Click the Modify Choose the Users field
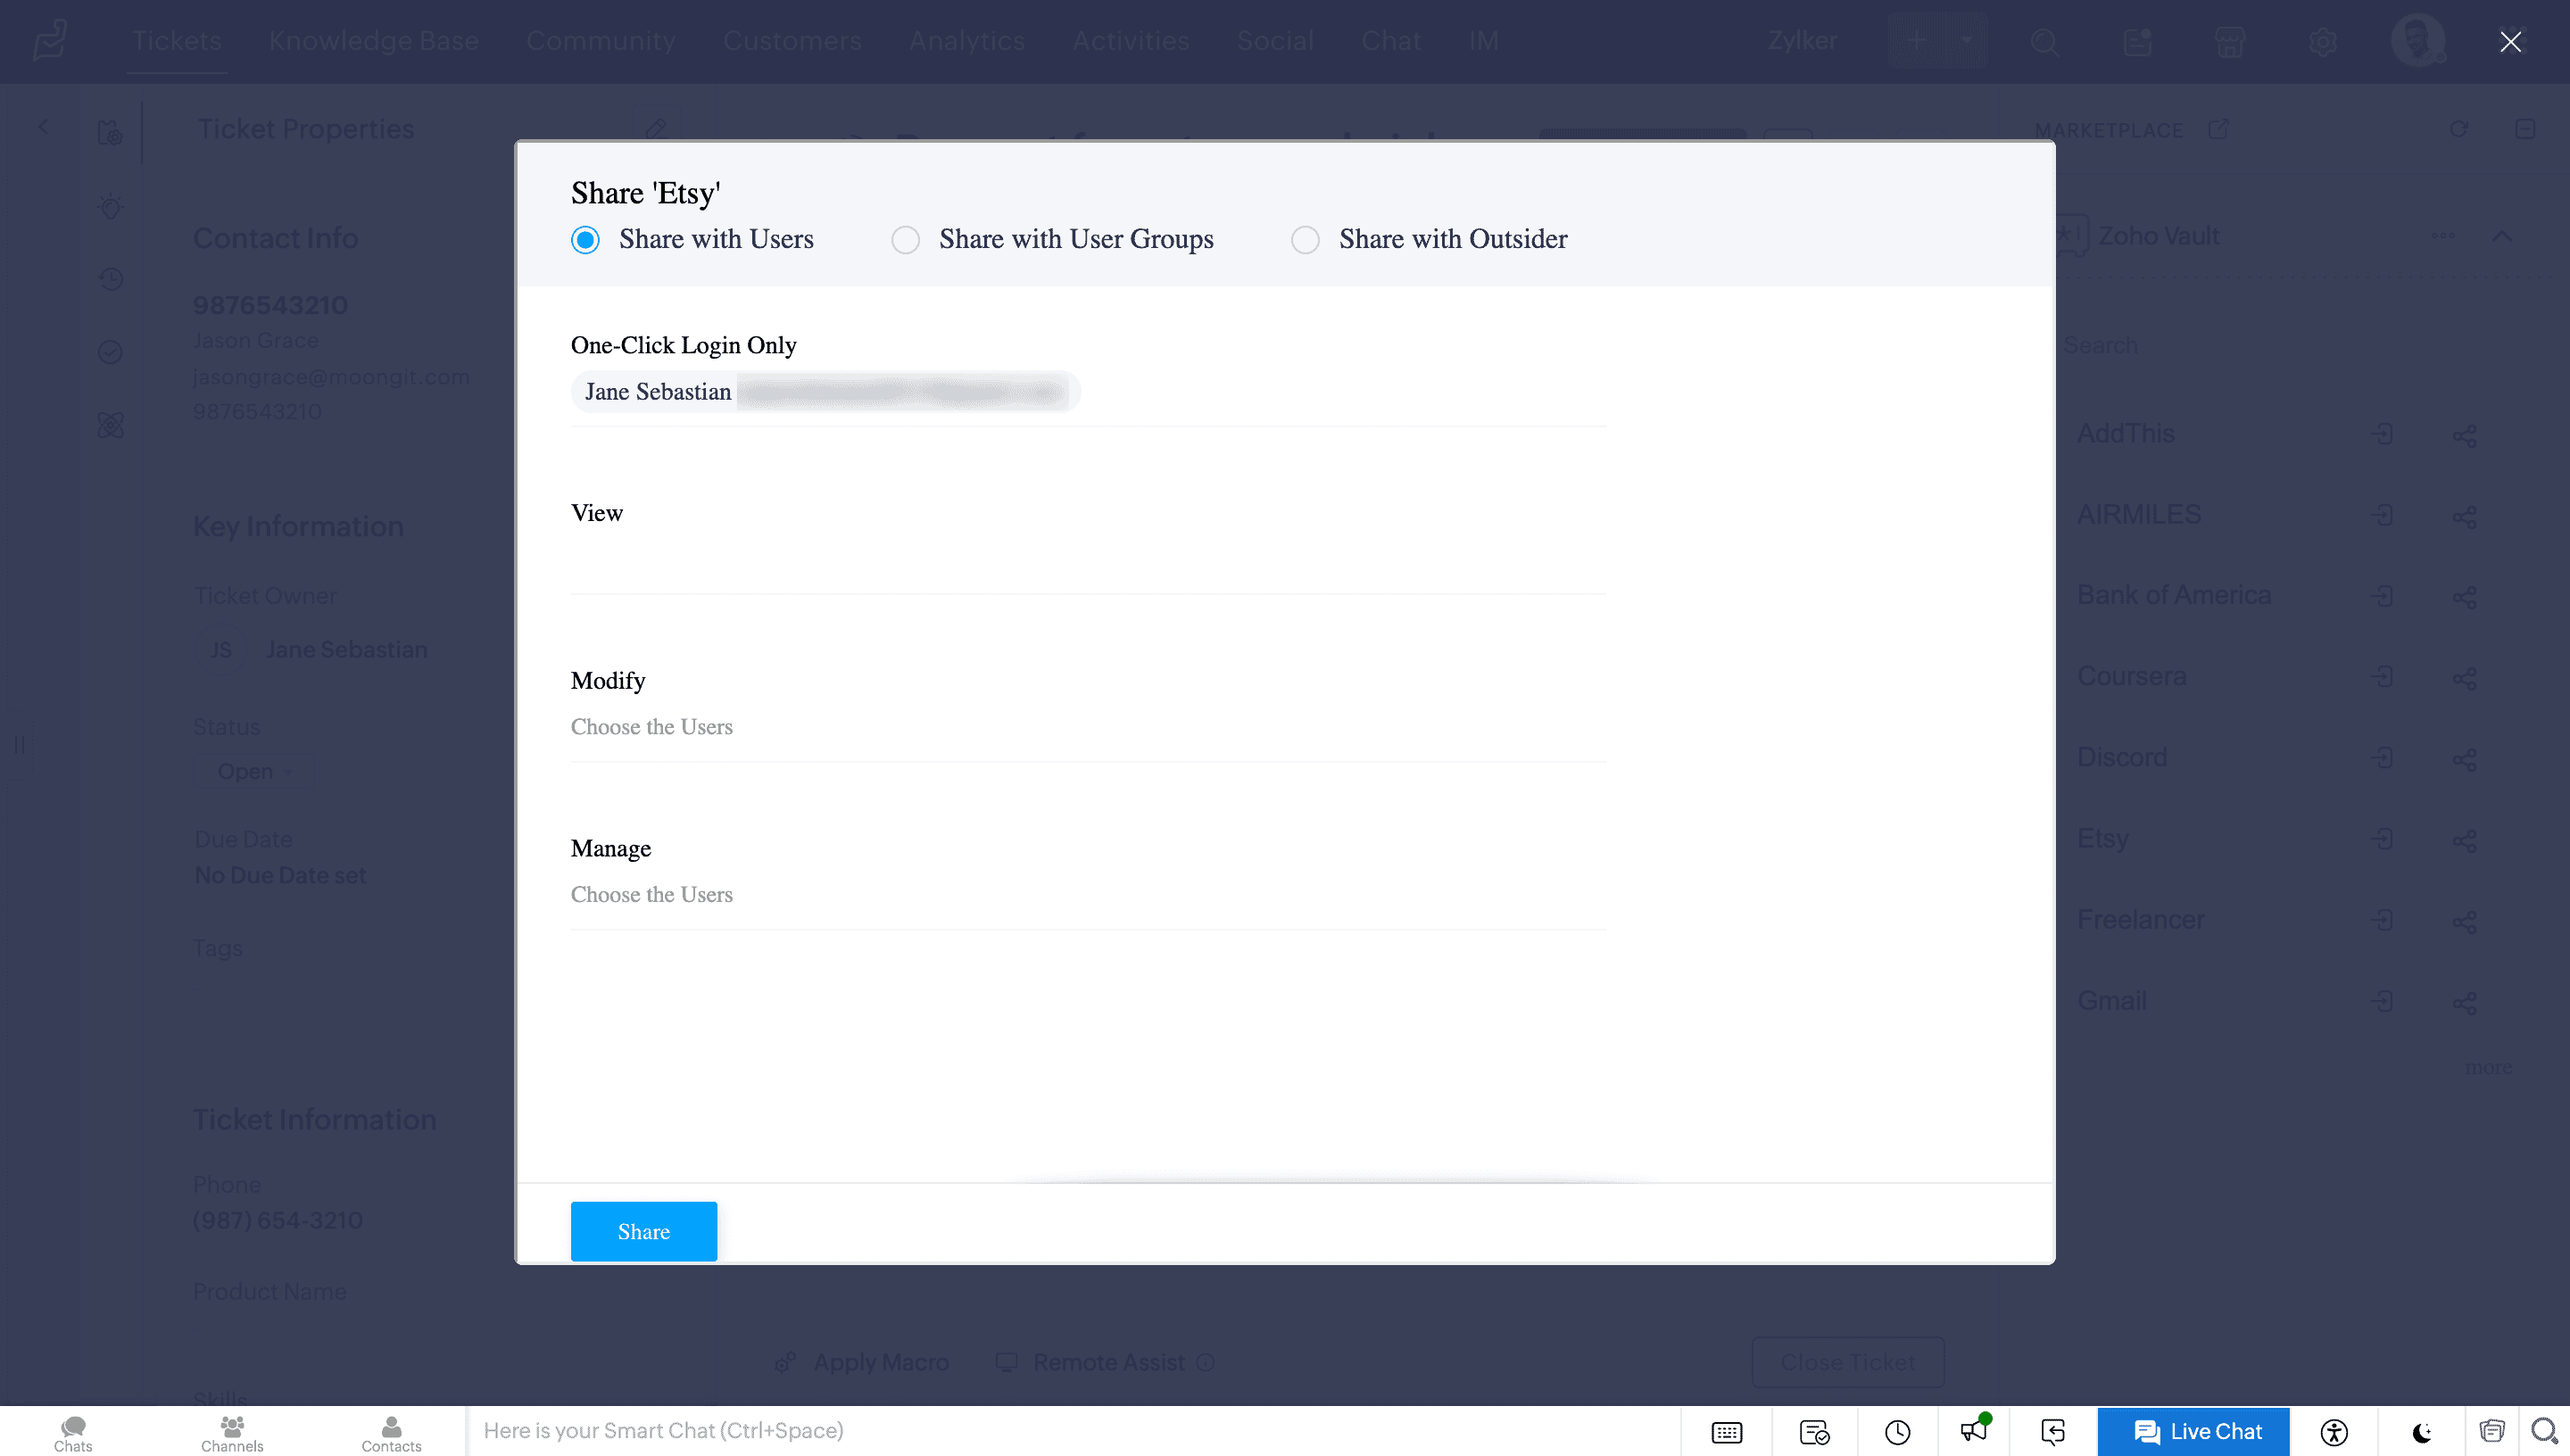 [x=1088, y=727]
